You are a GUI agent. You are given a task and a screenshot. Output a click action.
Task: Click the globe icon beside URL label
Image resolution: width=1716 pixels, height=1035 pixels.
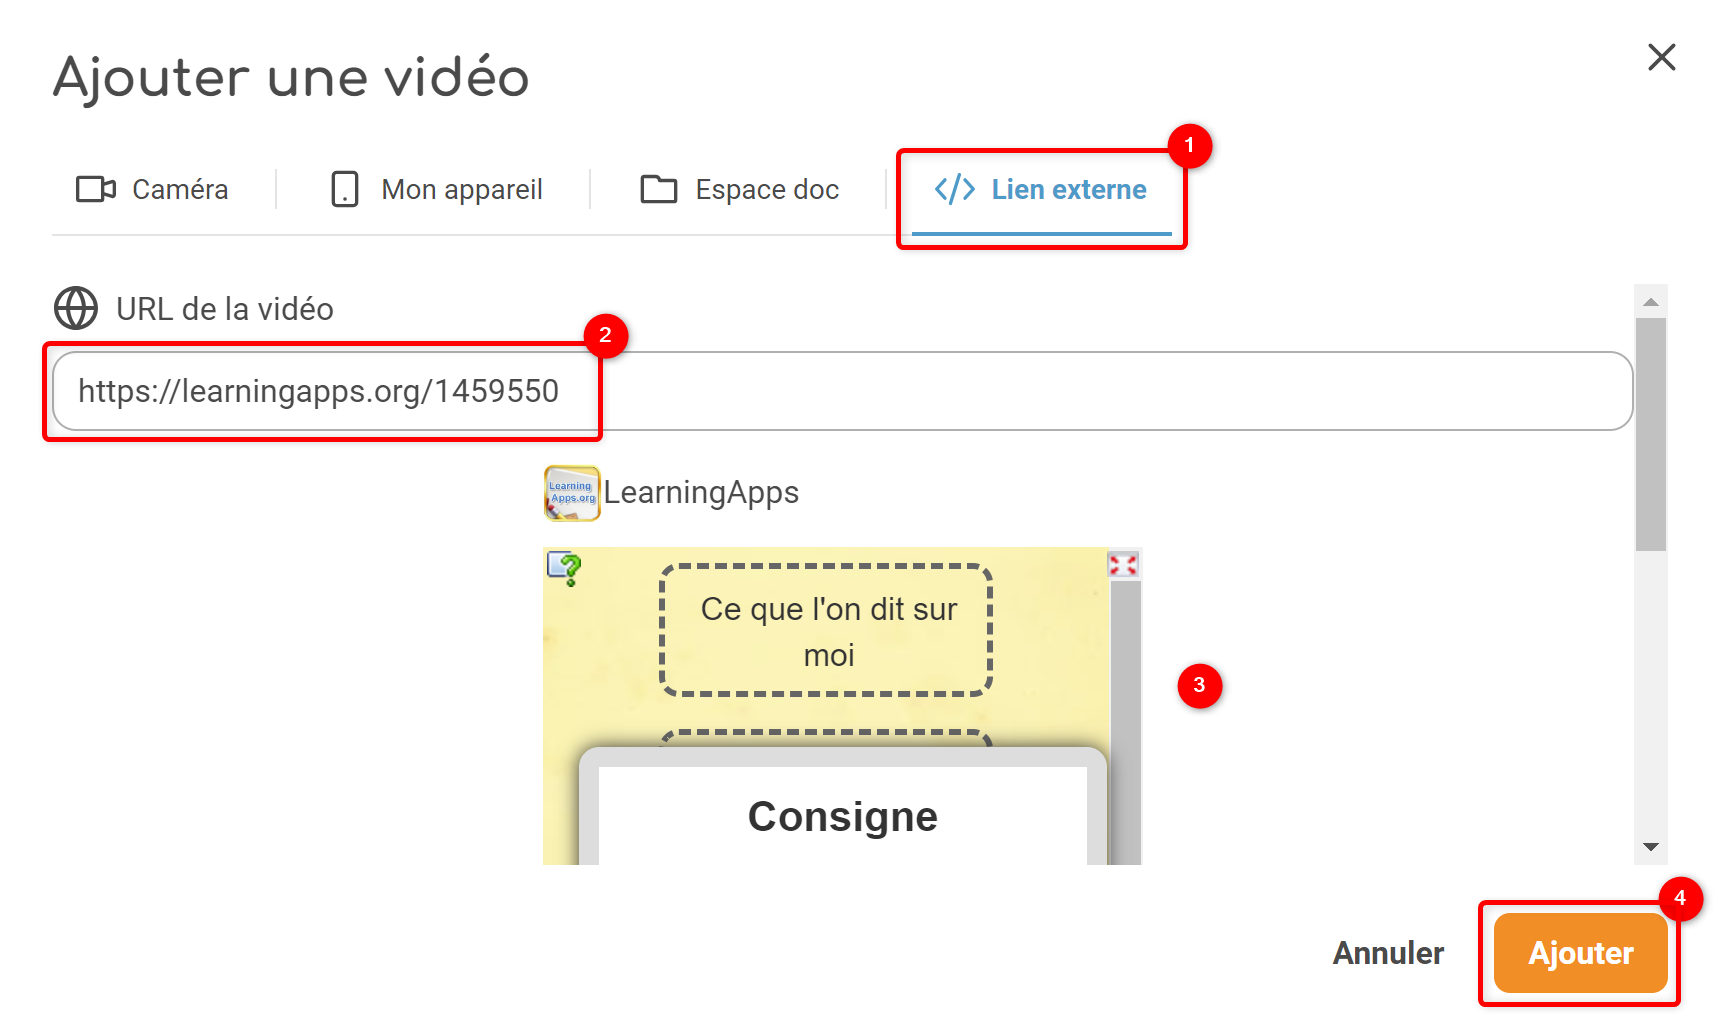click(76, 308)
